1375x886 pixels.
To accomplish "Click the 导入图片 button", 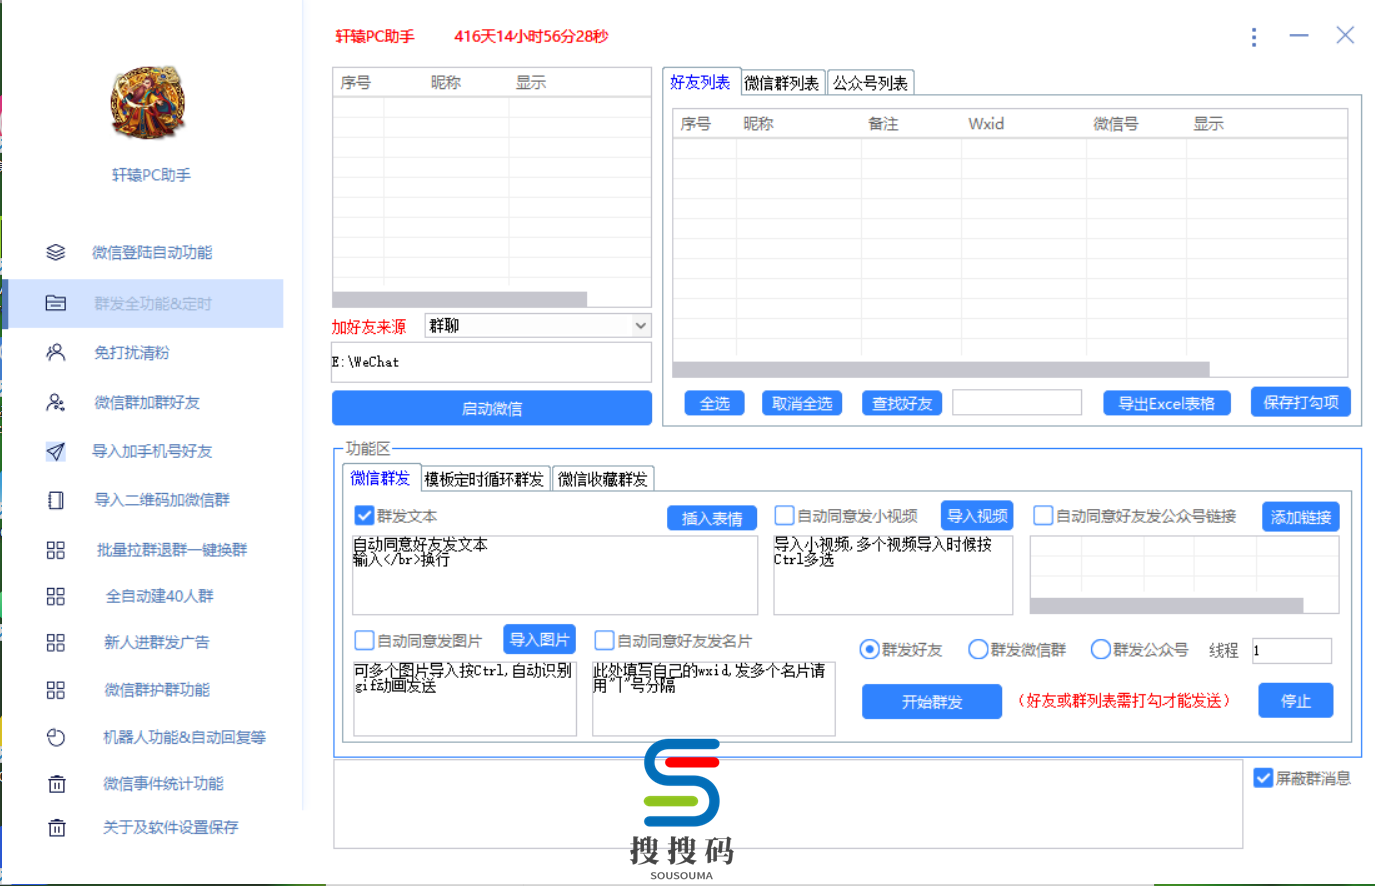I will 539,639.
